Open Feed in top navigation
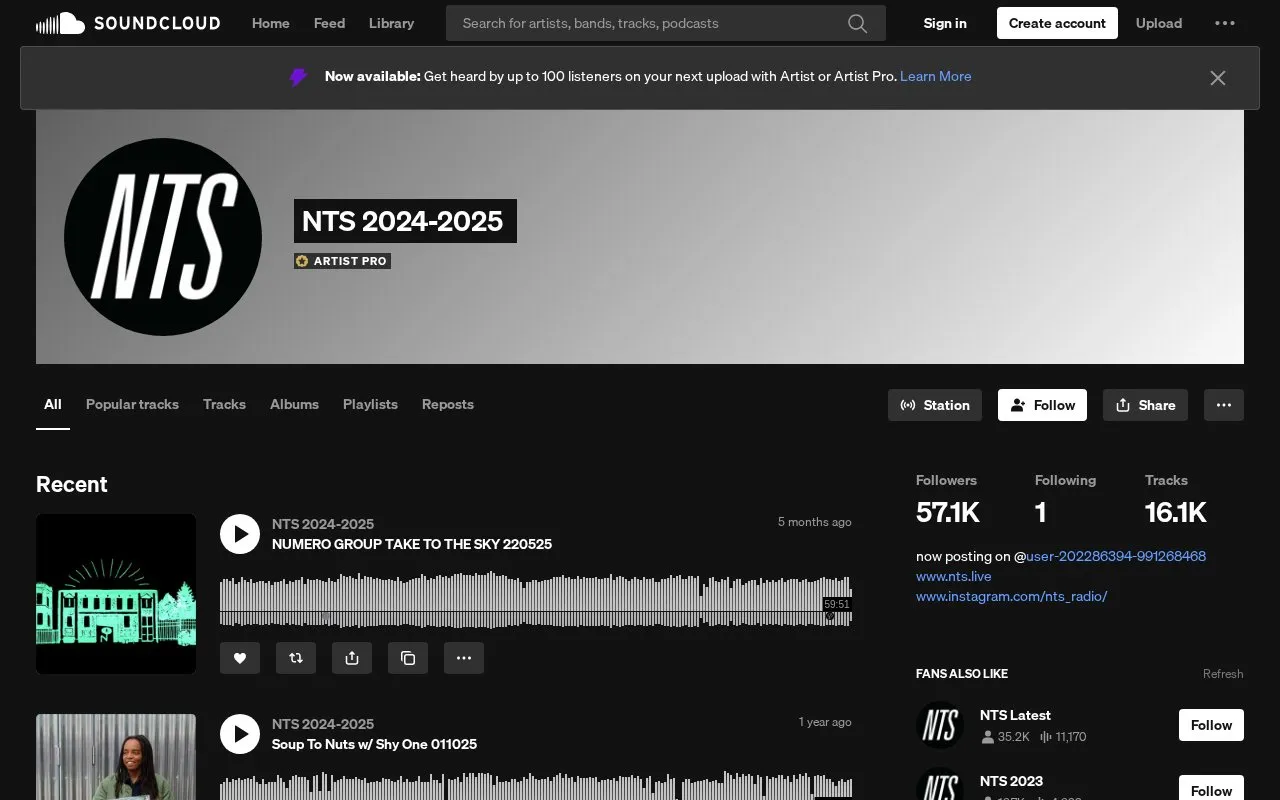Viewport: 1280px width, 800px height. [329, 23]
